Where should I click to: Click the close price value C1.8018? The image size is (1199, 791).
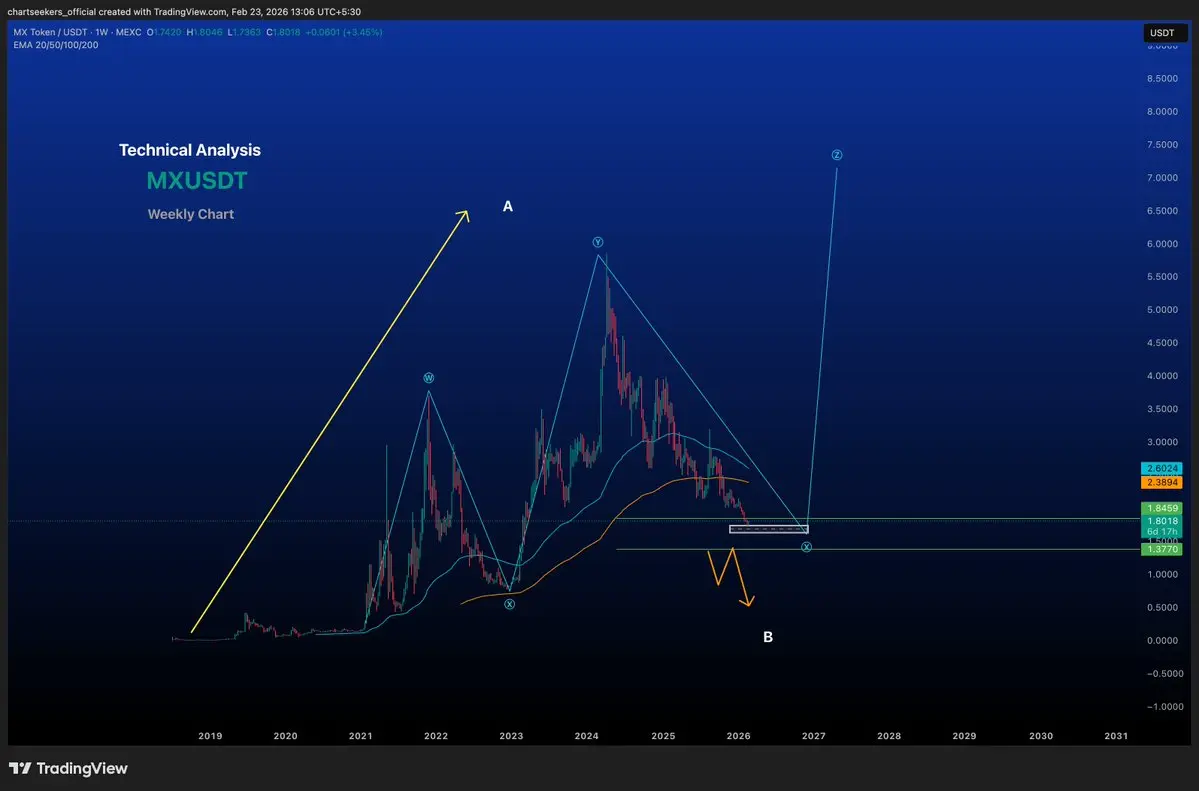[283, 32]
